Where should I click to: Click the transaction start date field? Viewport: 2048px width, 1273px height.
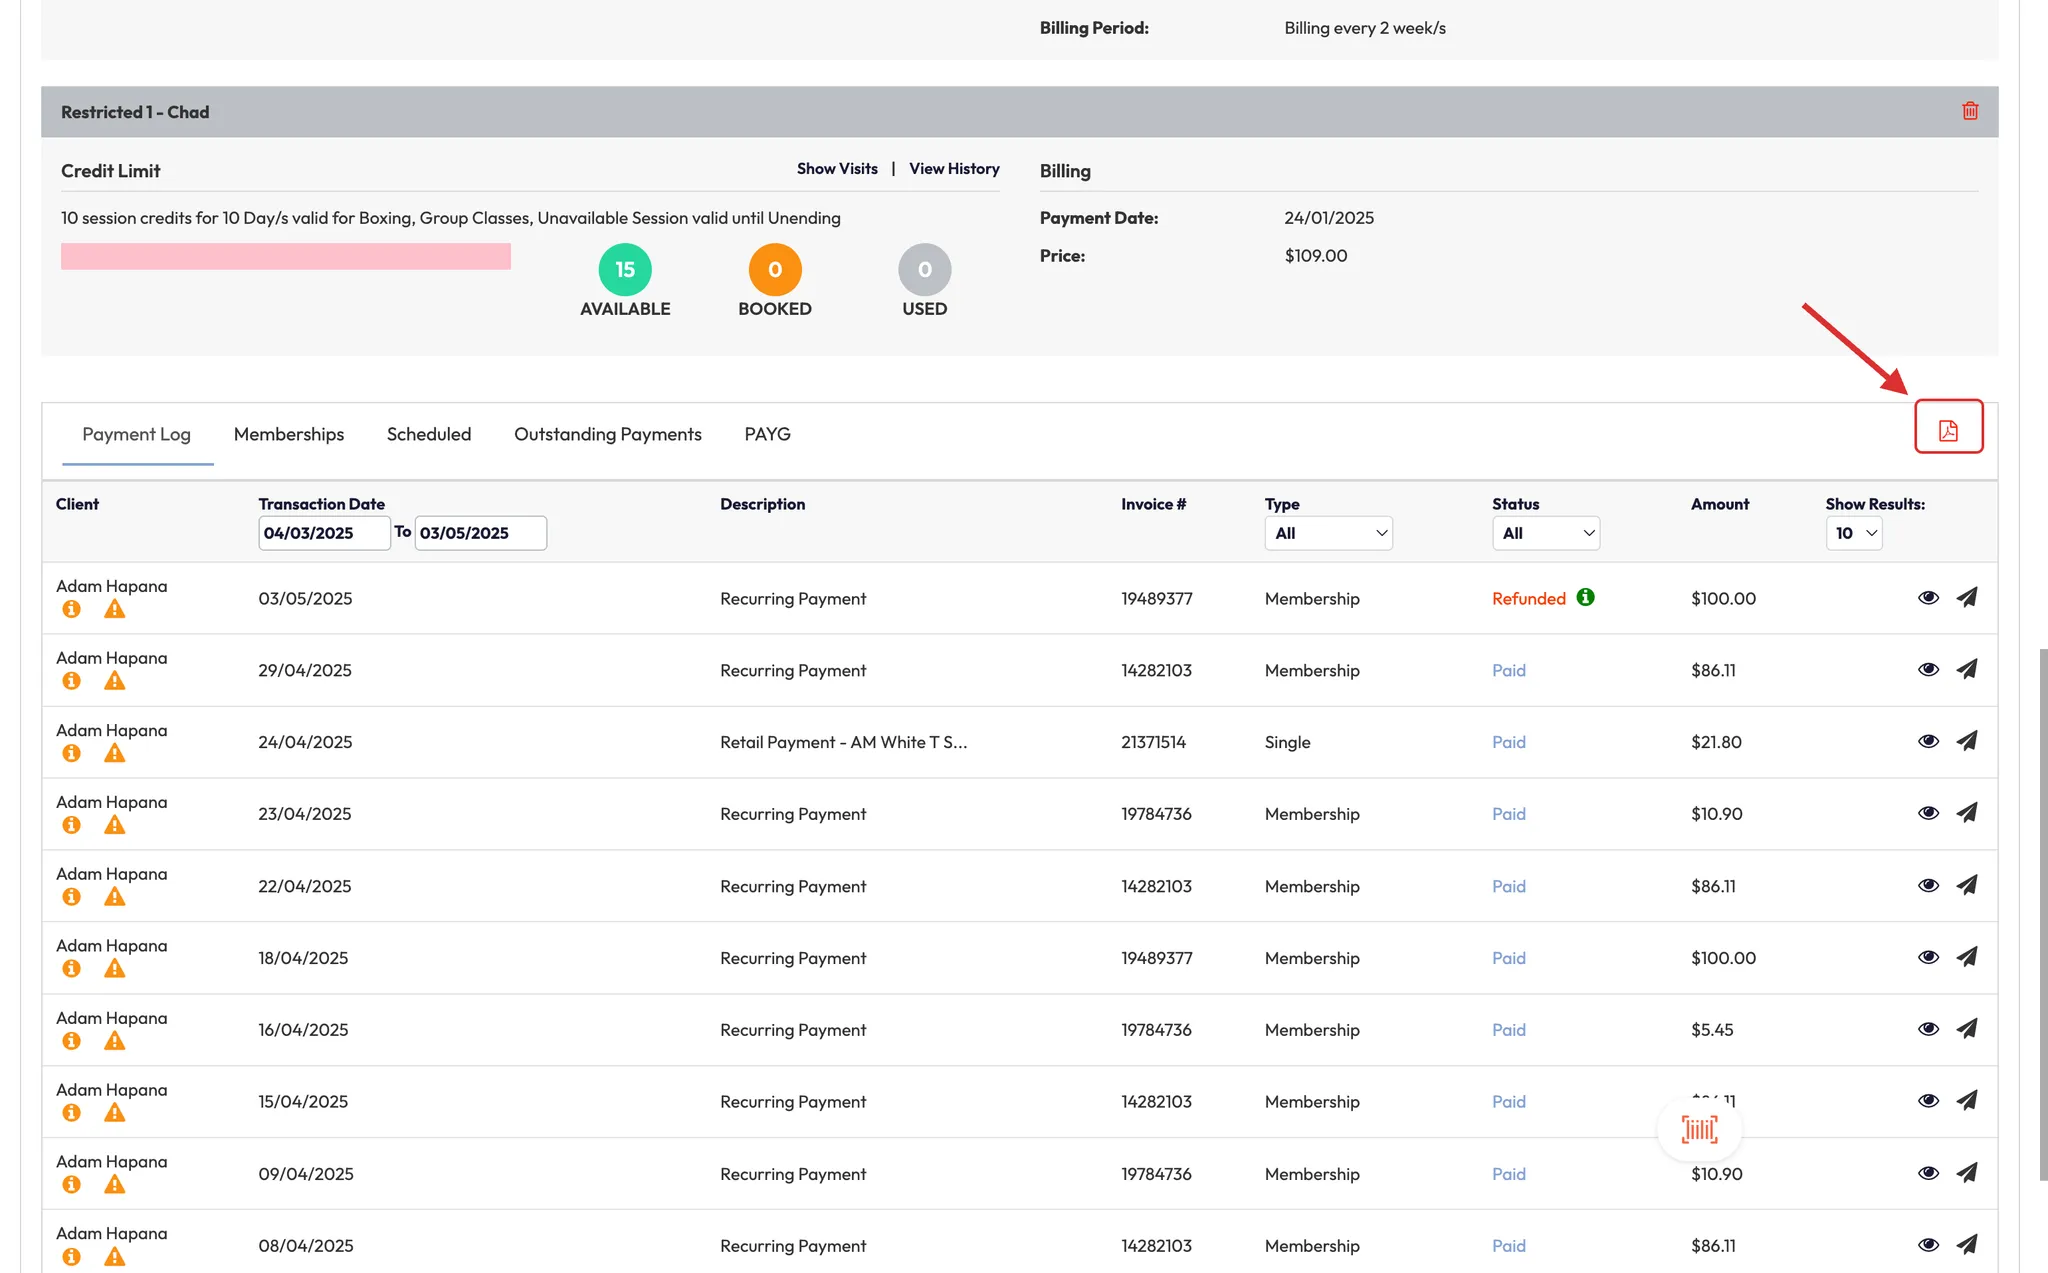[x=323, y=533]
